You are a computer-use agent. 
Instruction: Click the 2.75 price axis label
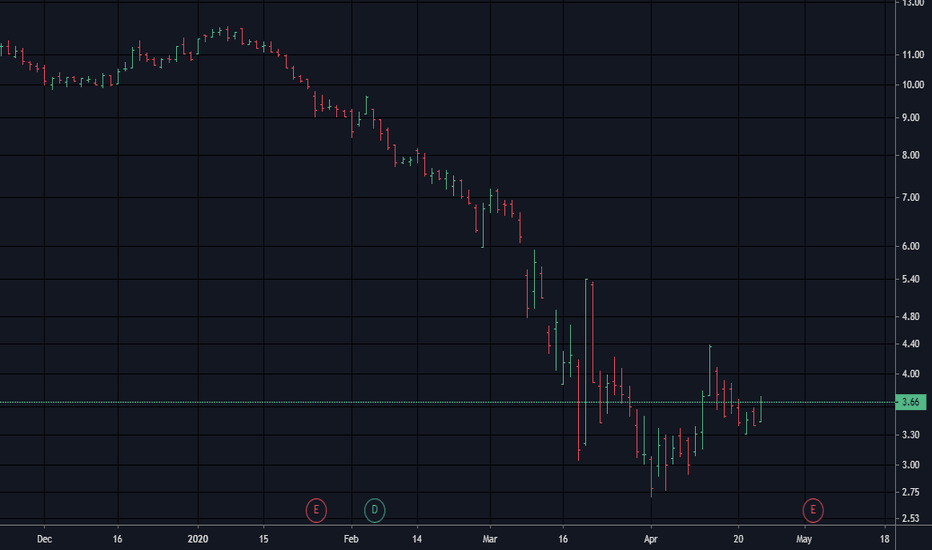pos(911,492)
